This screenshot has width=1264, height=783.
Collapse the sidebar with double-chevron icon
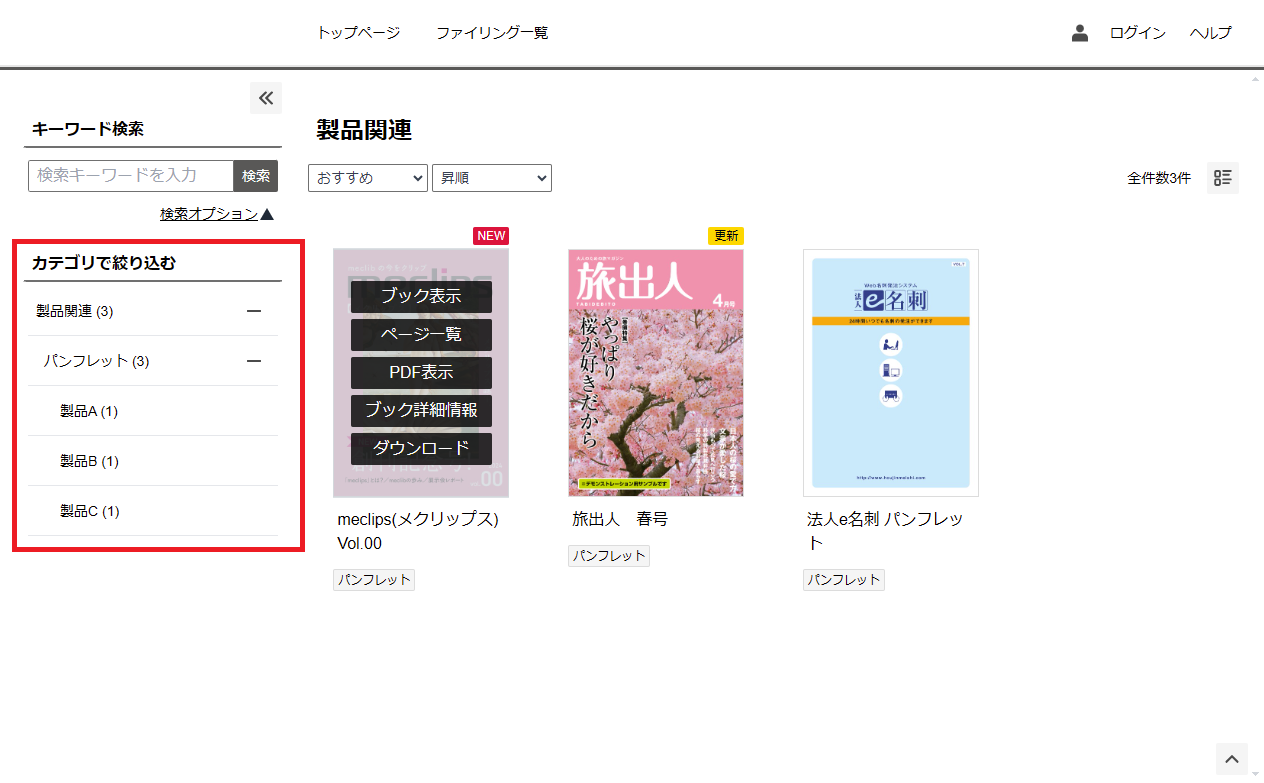pyautogui.click(x=266, y=98)
